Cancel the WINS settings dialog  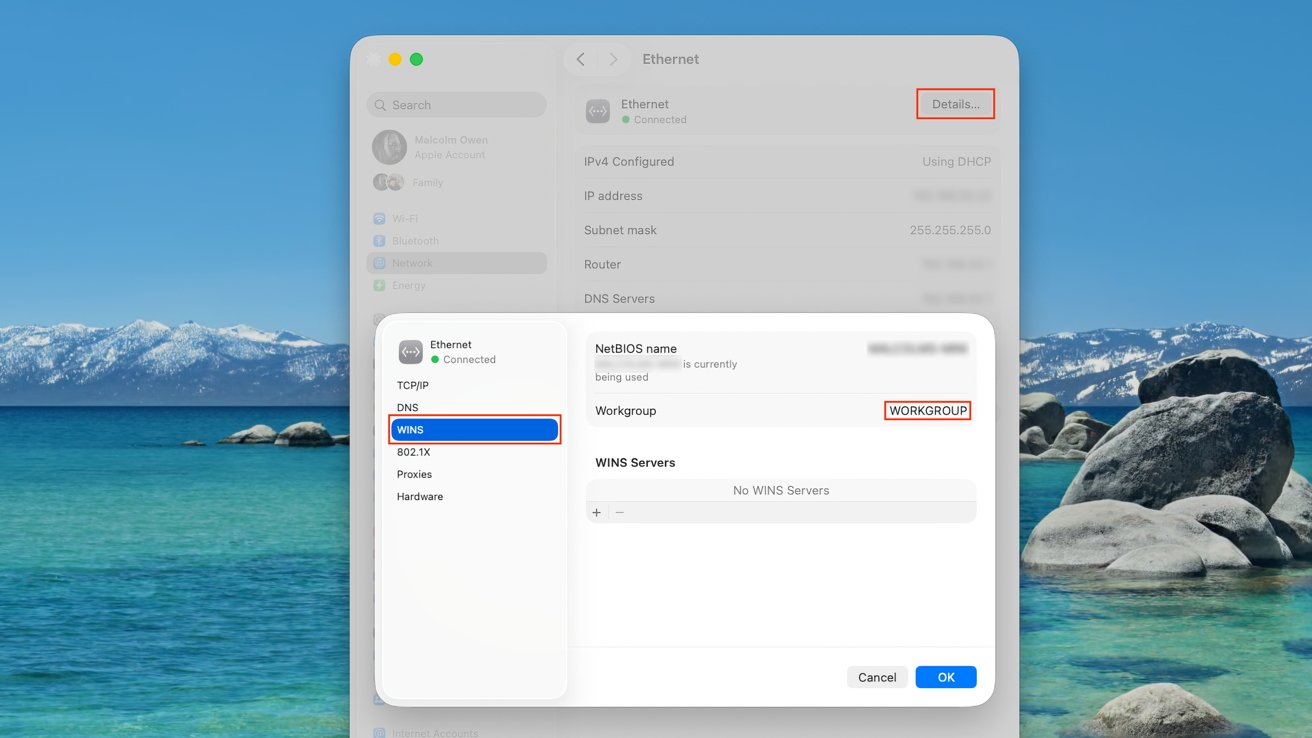click(877, 677)
